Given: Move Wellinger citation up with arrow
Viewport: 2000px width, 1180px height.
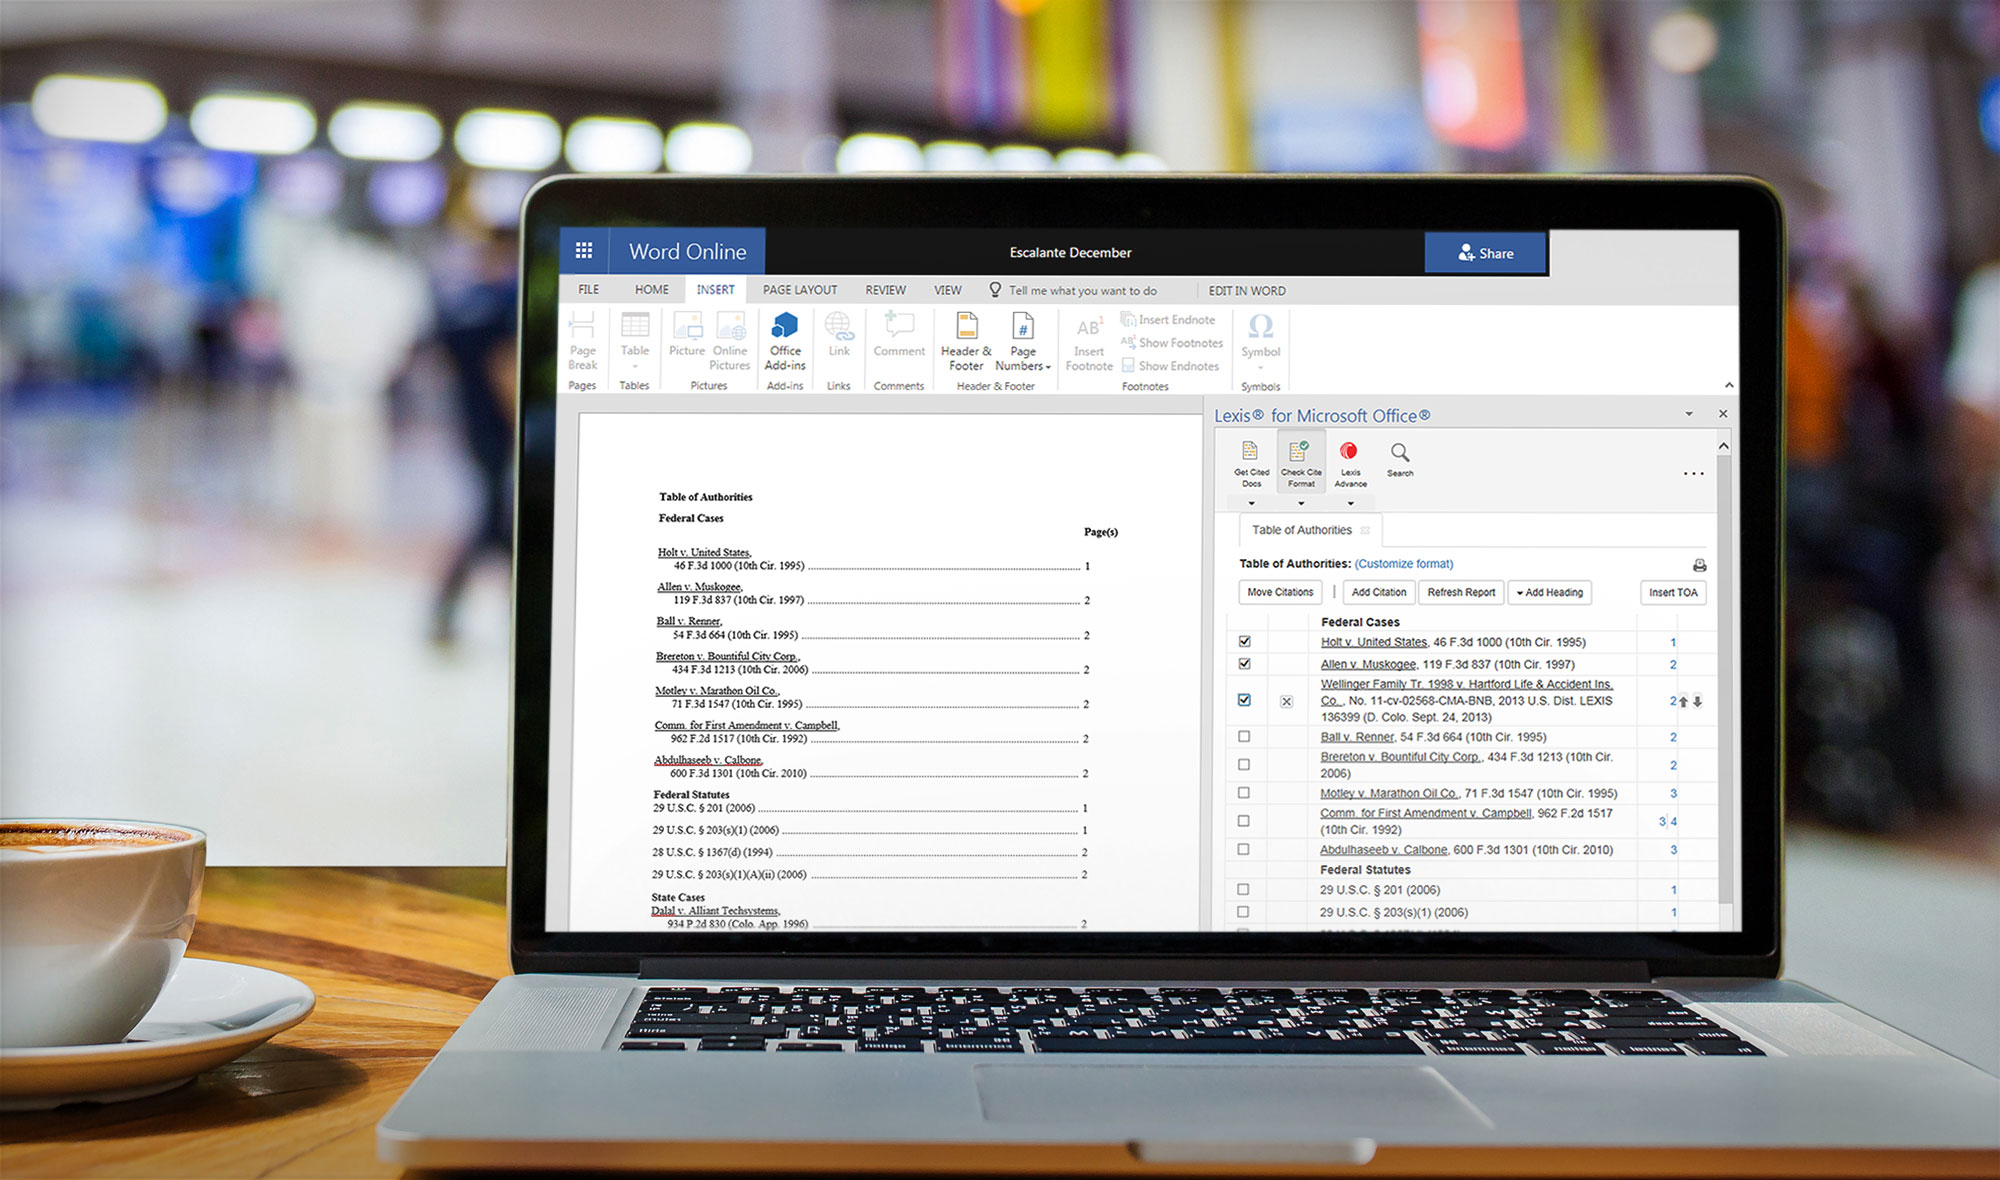Looking at the screenshot, I should tap(1683, 701).
